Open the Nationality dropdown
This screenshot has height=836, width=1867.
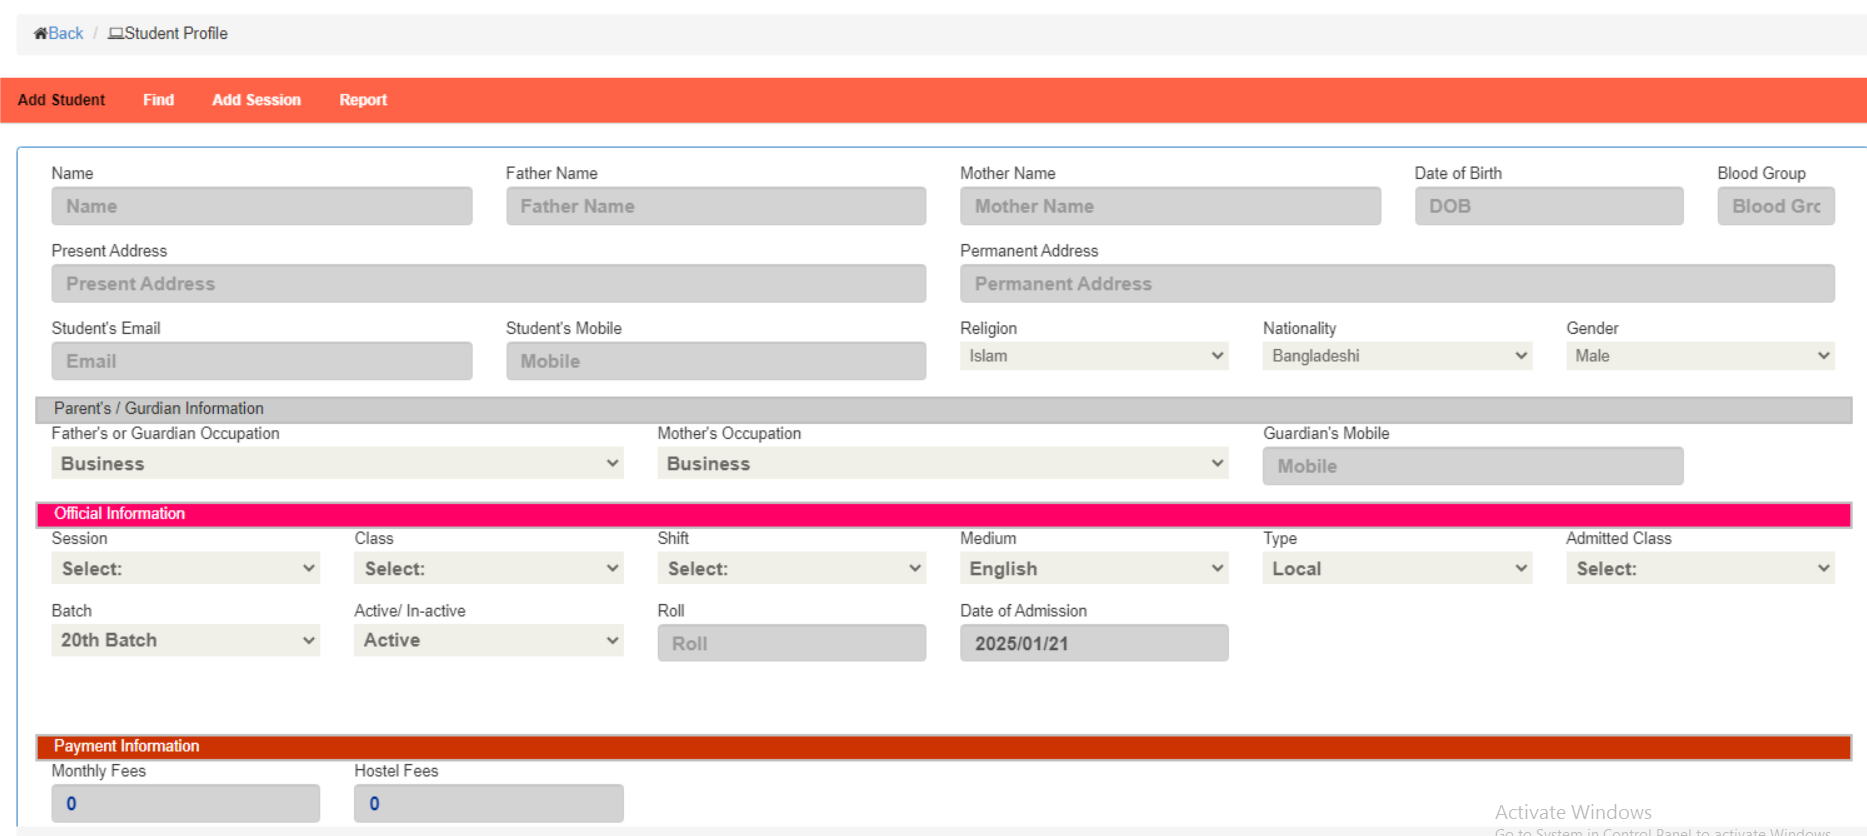pyautogui.click(x=1397, y=356)
